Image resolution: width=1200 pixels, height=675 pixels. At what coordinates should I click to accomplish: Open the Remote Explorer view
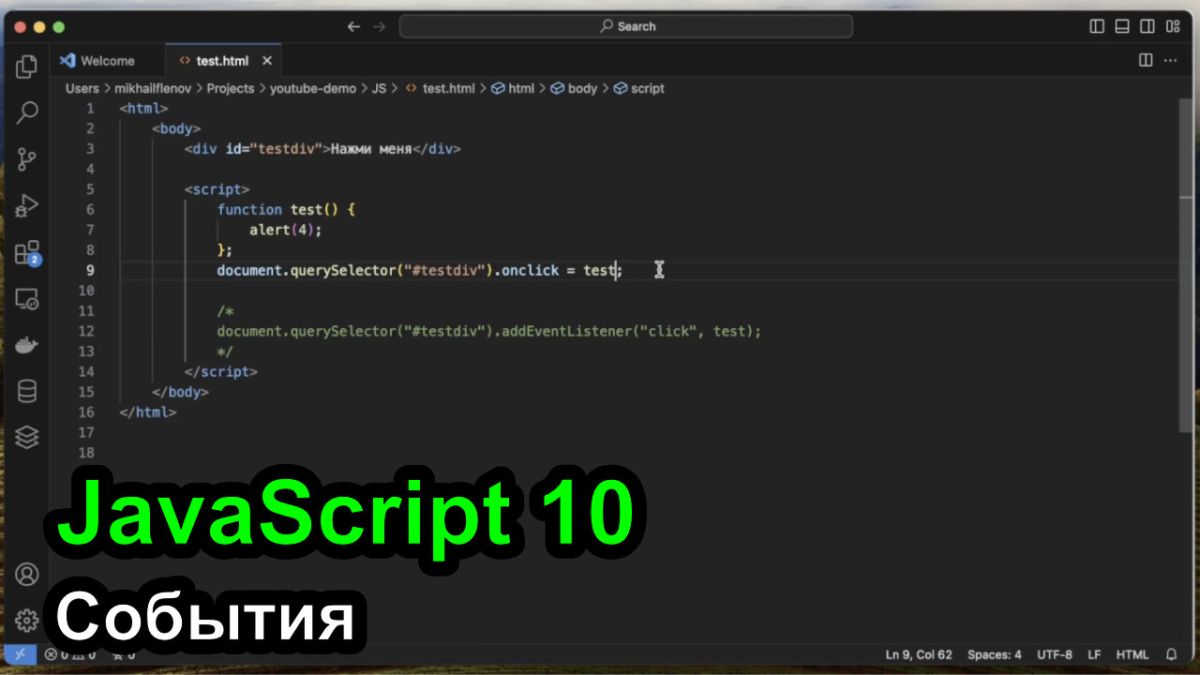27,298
